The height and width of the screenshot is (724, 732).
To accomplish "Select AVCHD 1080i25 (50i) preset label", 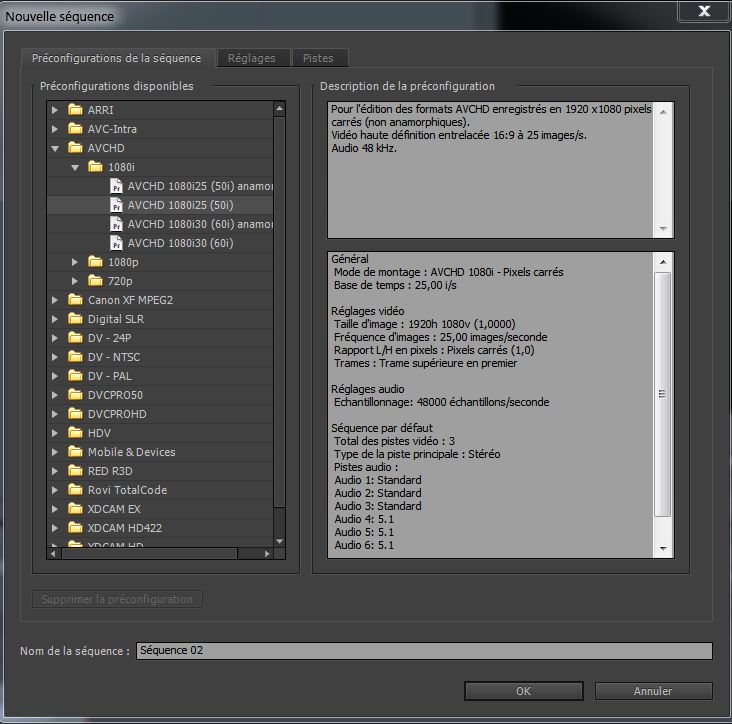I will pyautogui.click(x=180, y=205).
